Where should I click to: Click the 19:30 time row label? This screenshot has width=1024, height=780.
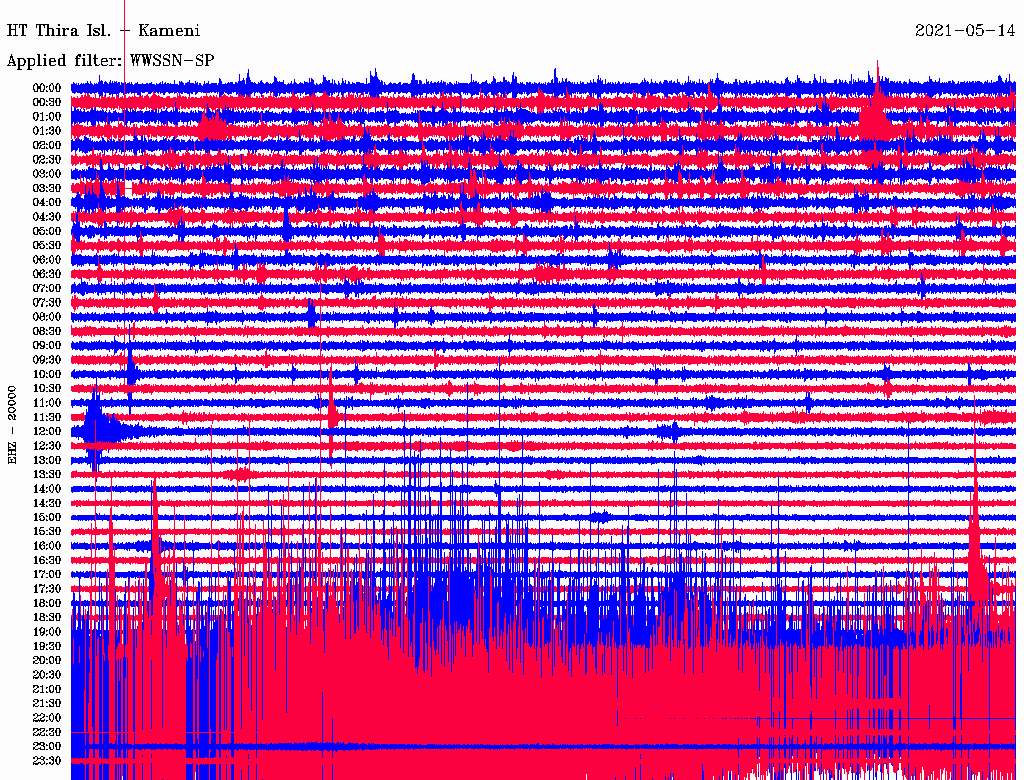(47, 646)
